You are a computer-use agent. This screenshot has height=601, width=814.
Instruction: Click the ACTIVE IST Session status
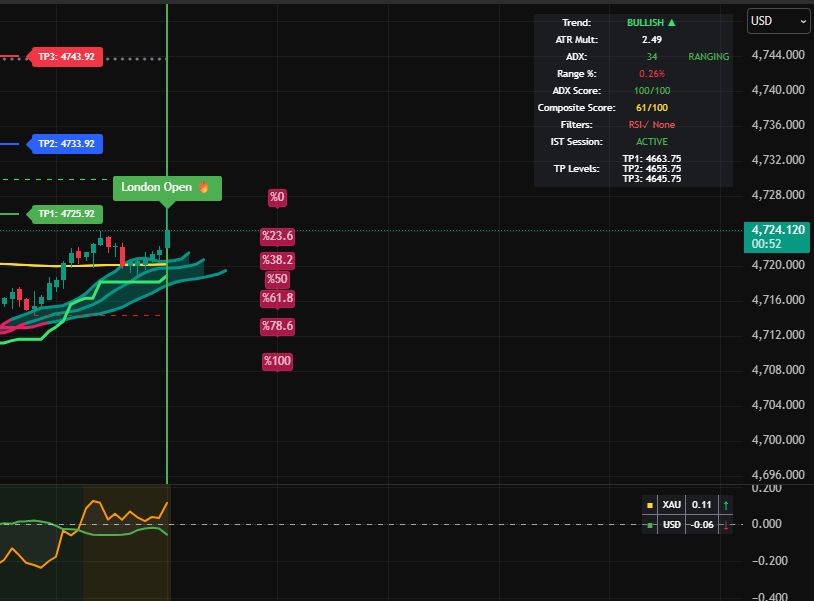tap(652, 142)
